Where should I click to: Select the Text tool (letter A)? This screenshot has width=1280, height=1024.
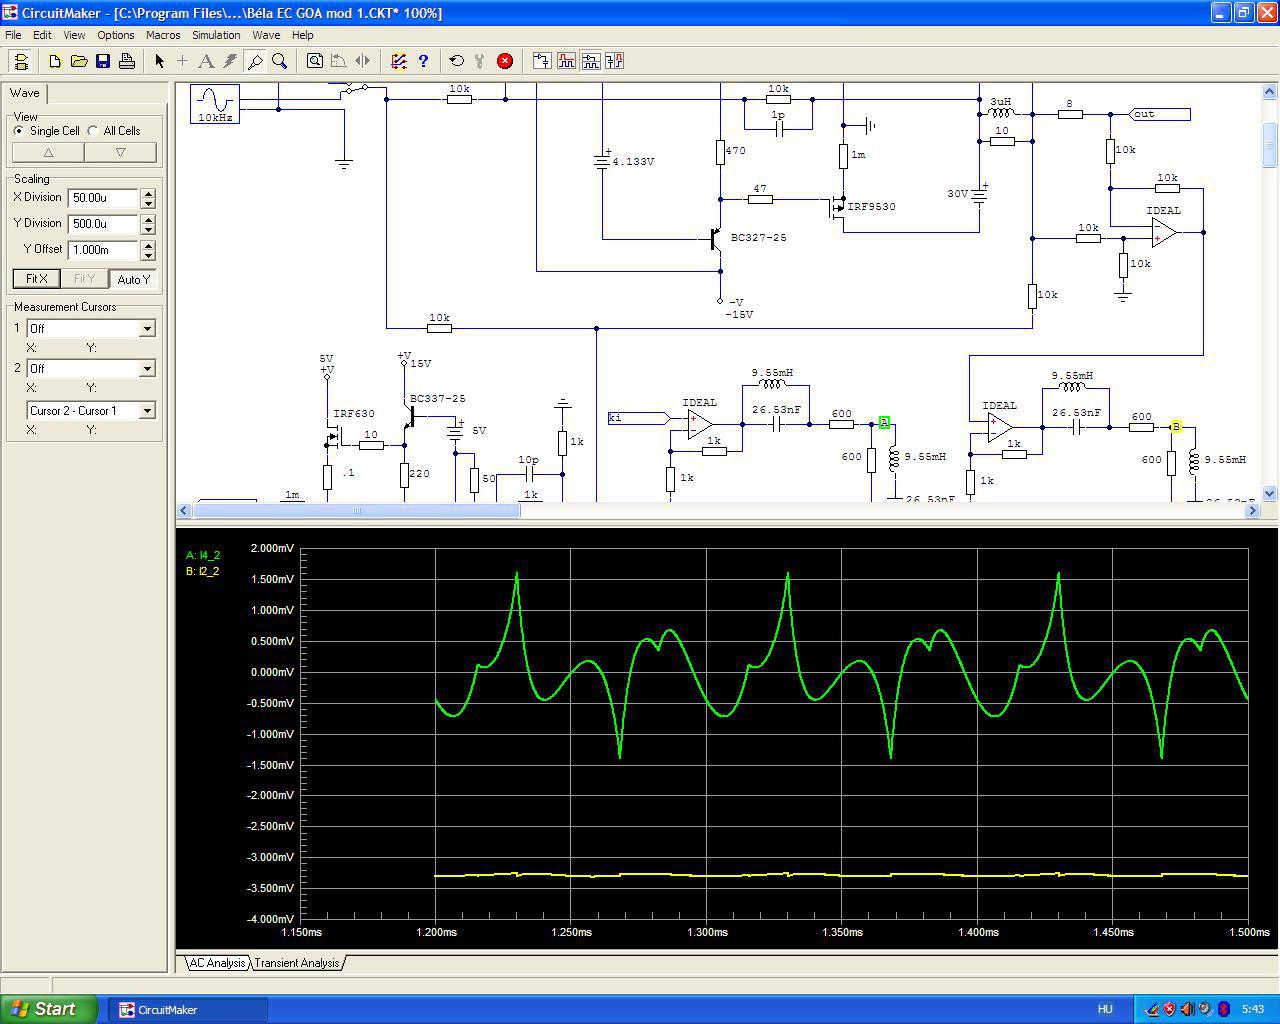point(206,61)
